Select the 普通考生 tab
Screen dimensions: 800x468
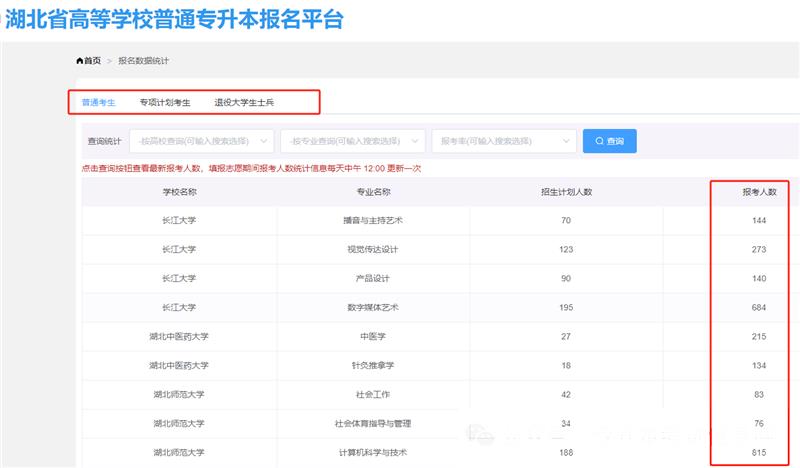click(x=98, y=103)
